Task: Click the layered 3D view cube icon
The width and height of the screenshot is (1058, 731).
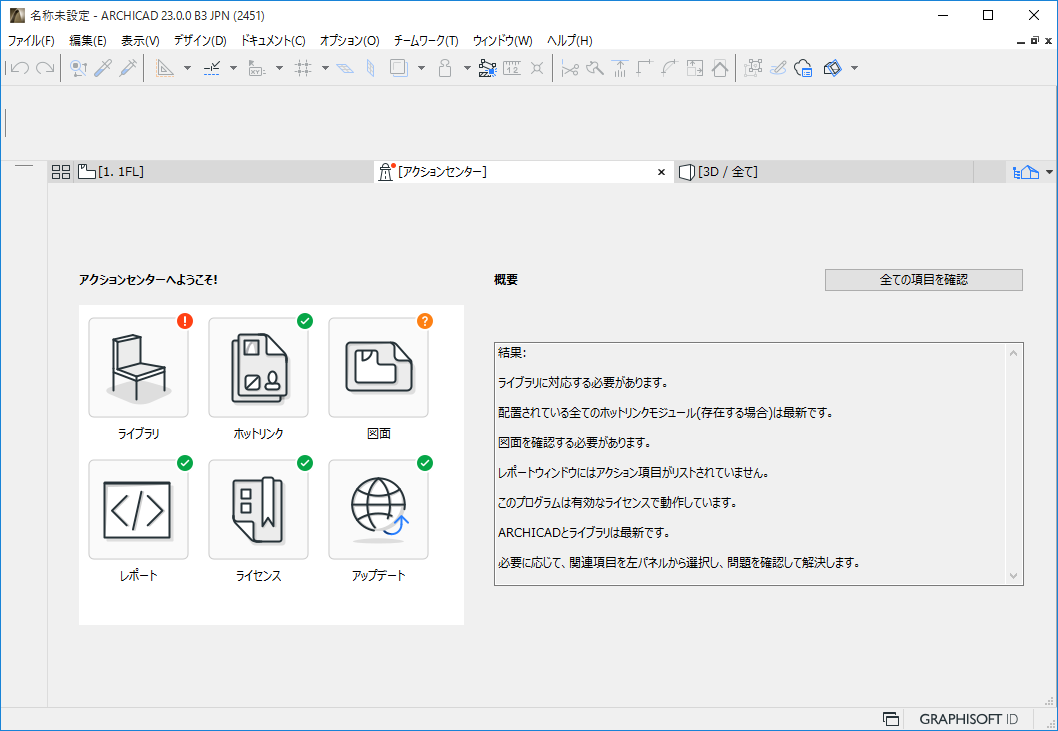Action: (x=833, y=68)
